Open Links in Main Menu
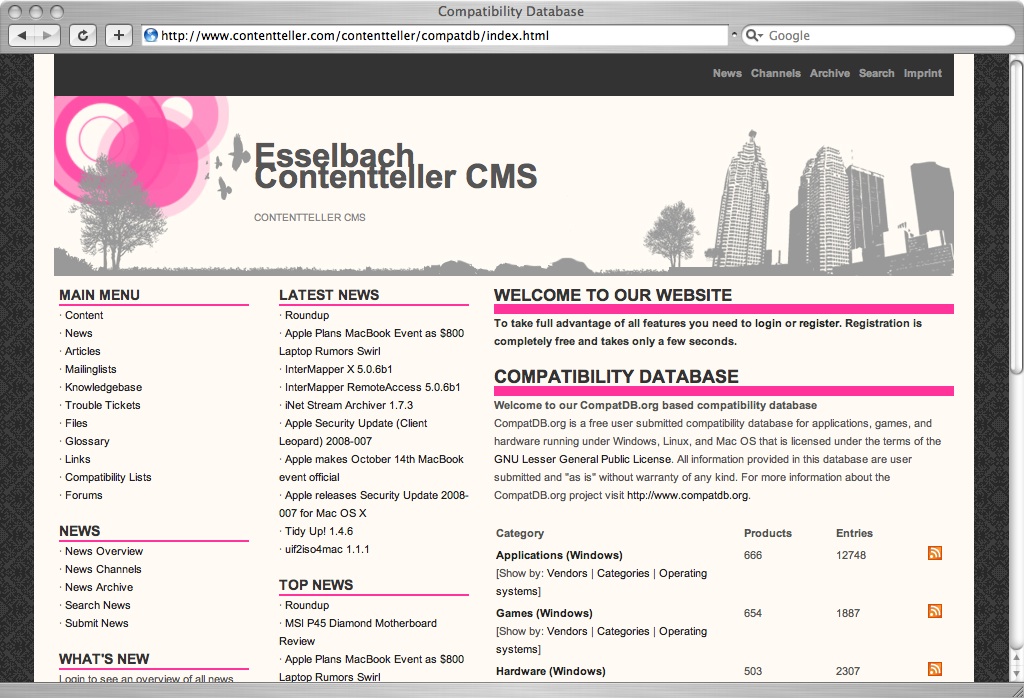The image size is (1024, 698). [x=77, y=459]
